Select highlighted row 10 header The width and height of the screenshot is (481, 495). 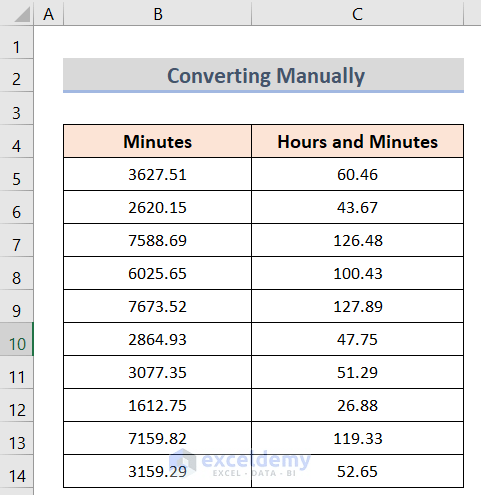click(x=16, y=339)
